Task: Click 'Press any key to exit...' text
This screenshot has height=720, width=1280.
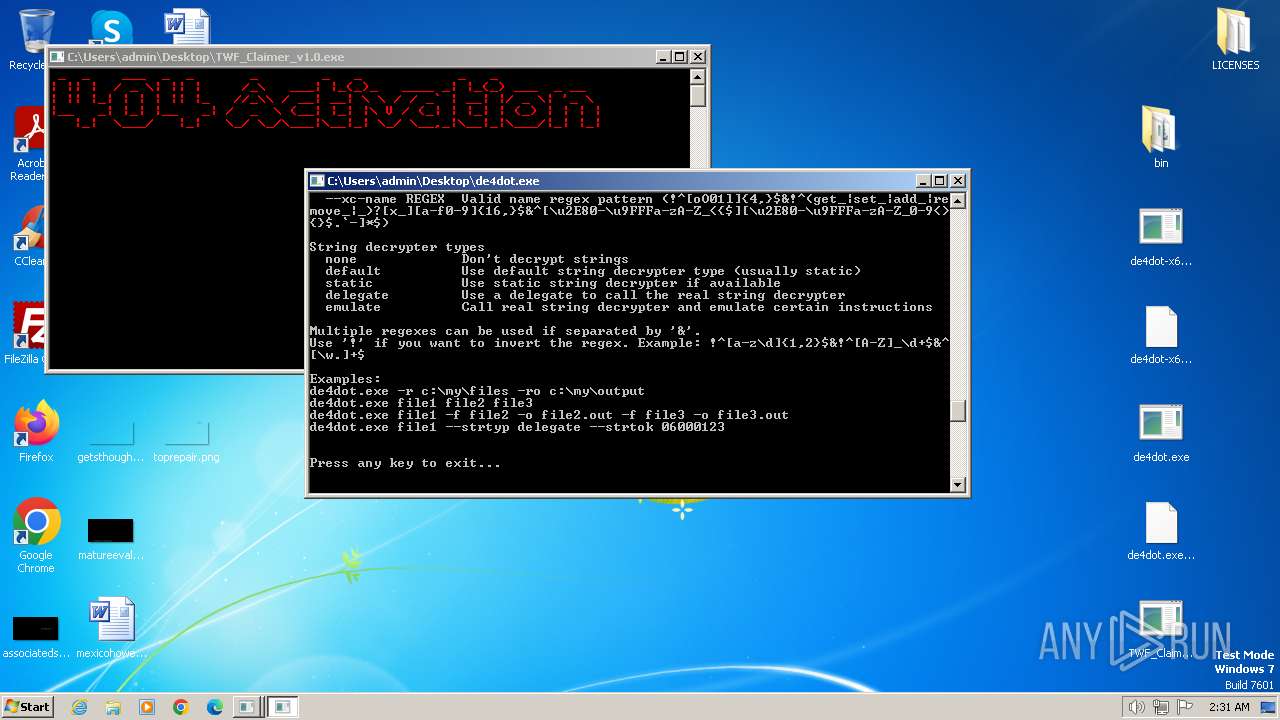Action: point(405,463)
